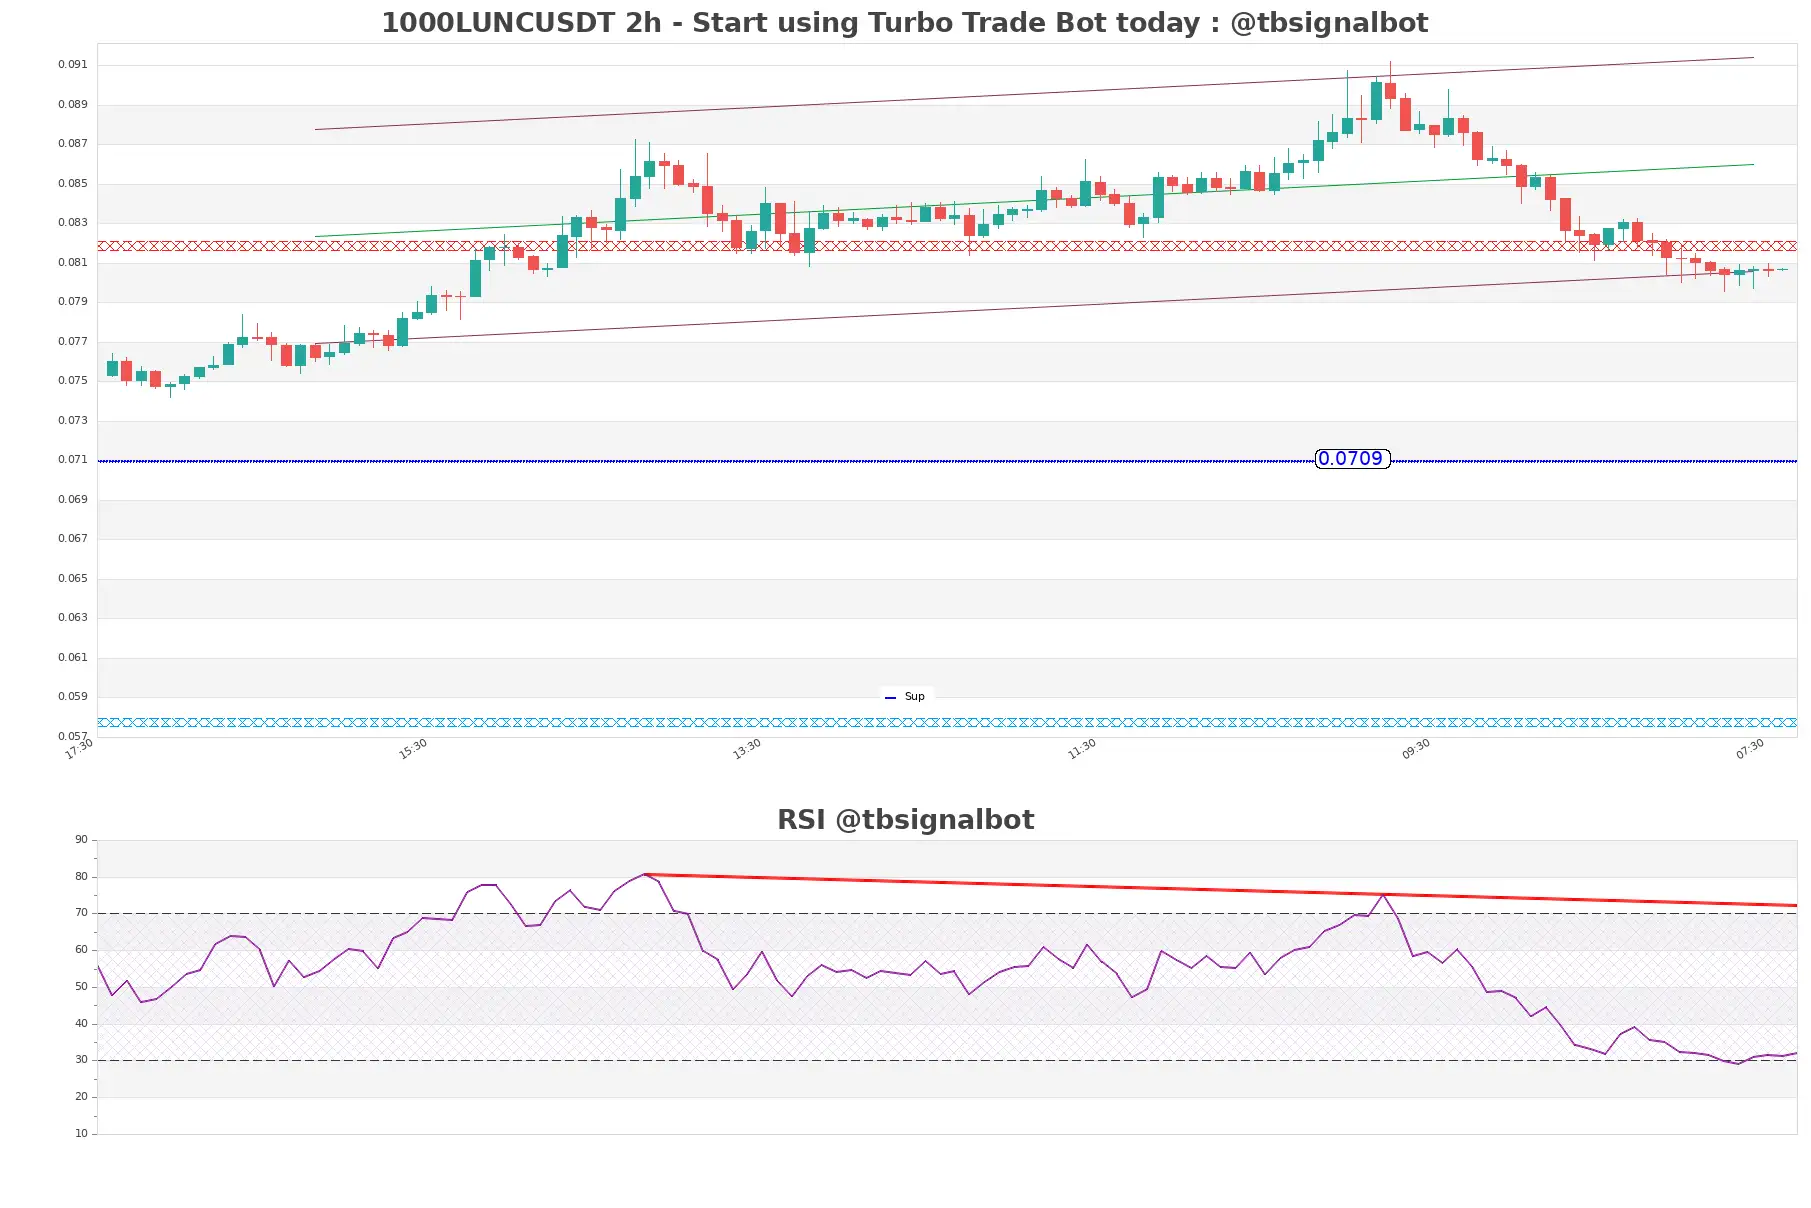The height and width of the screenshot is (1208, 1811).
Task: Click the 0.069 price axis label
Action: click(x=72, y=500)
